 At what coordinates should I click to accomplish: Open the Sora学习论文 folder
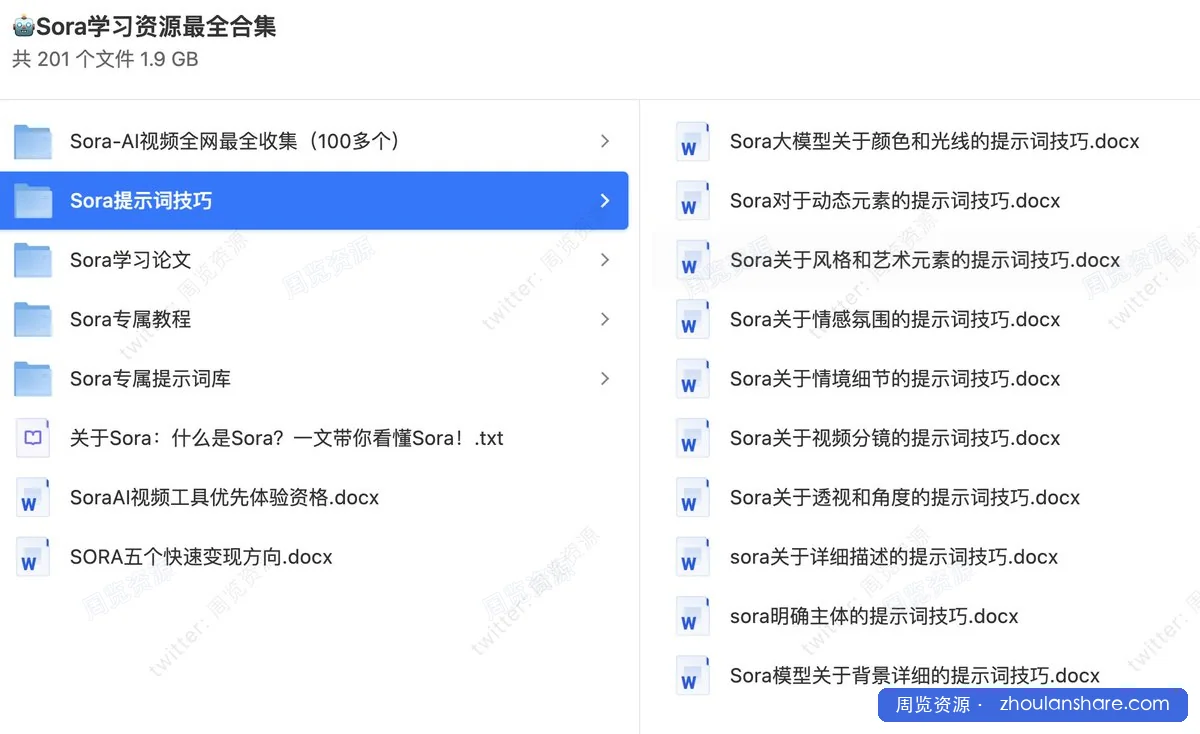click(130, 260)
